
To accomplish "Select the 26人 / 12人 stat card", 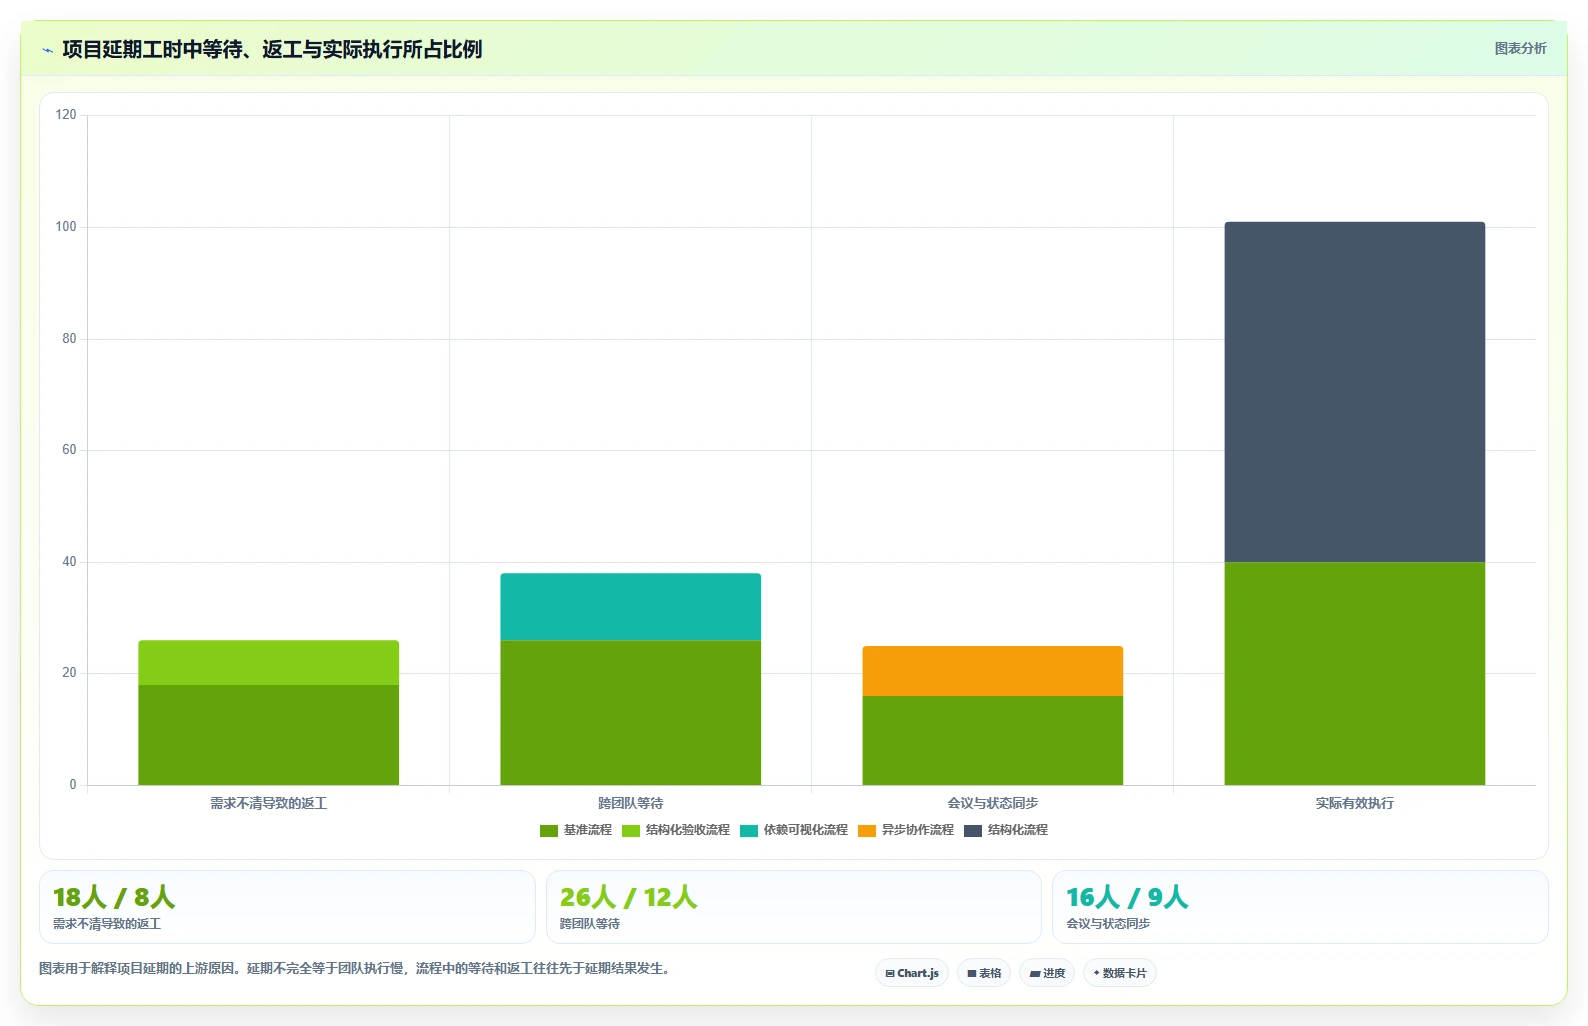I will coord(794,907).
